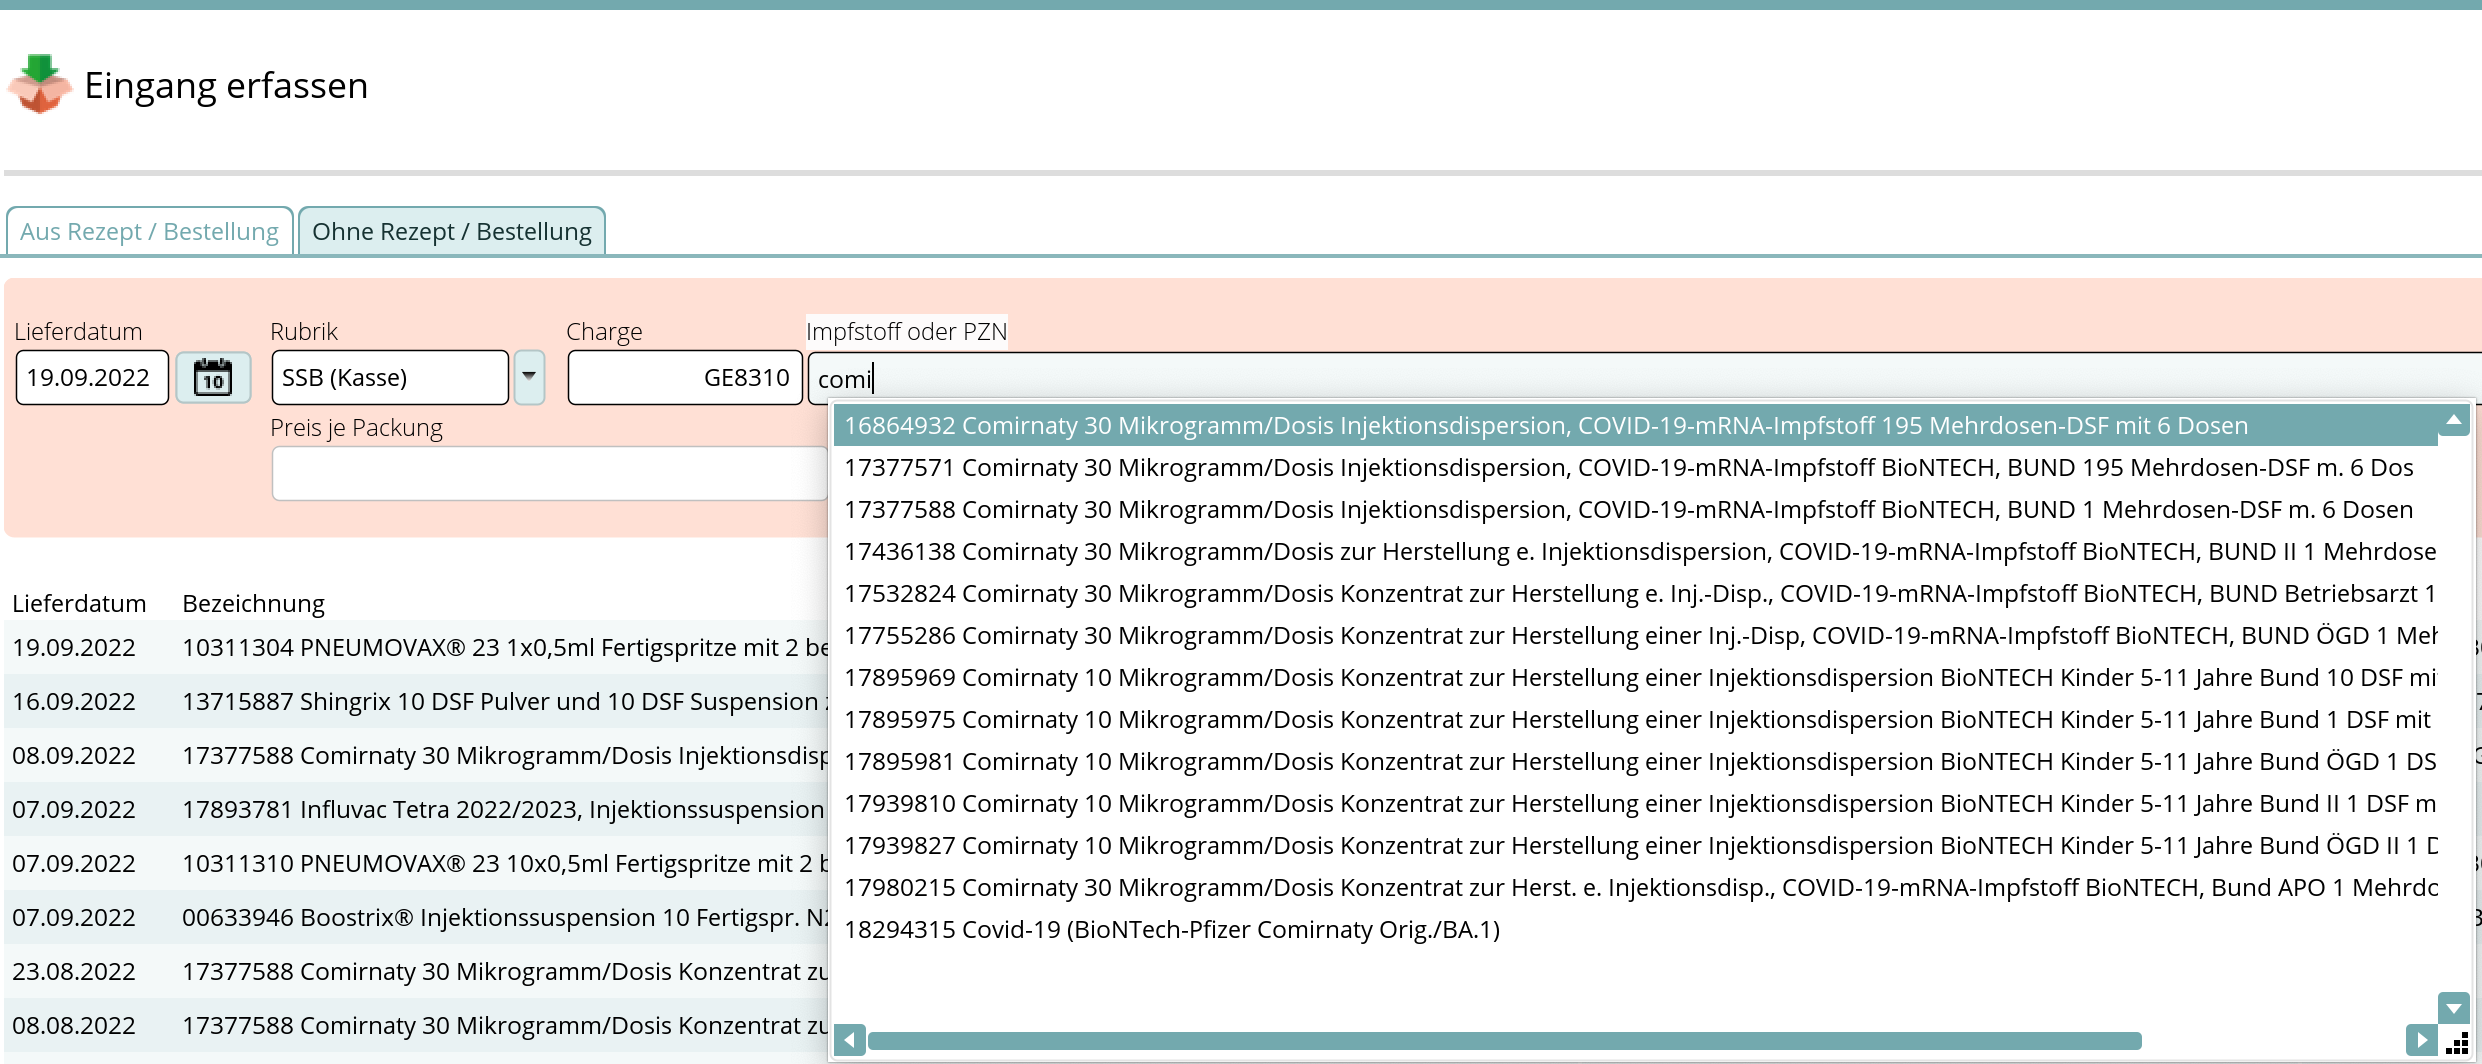2482x1064 pixels.
Task: Select suggestion 17755286 Comirnaty BUND ÖGD
Action: (x=1636, y=636)
